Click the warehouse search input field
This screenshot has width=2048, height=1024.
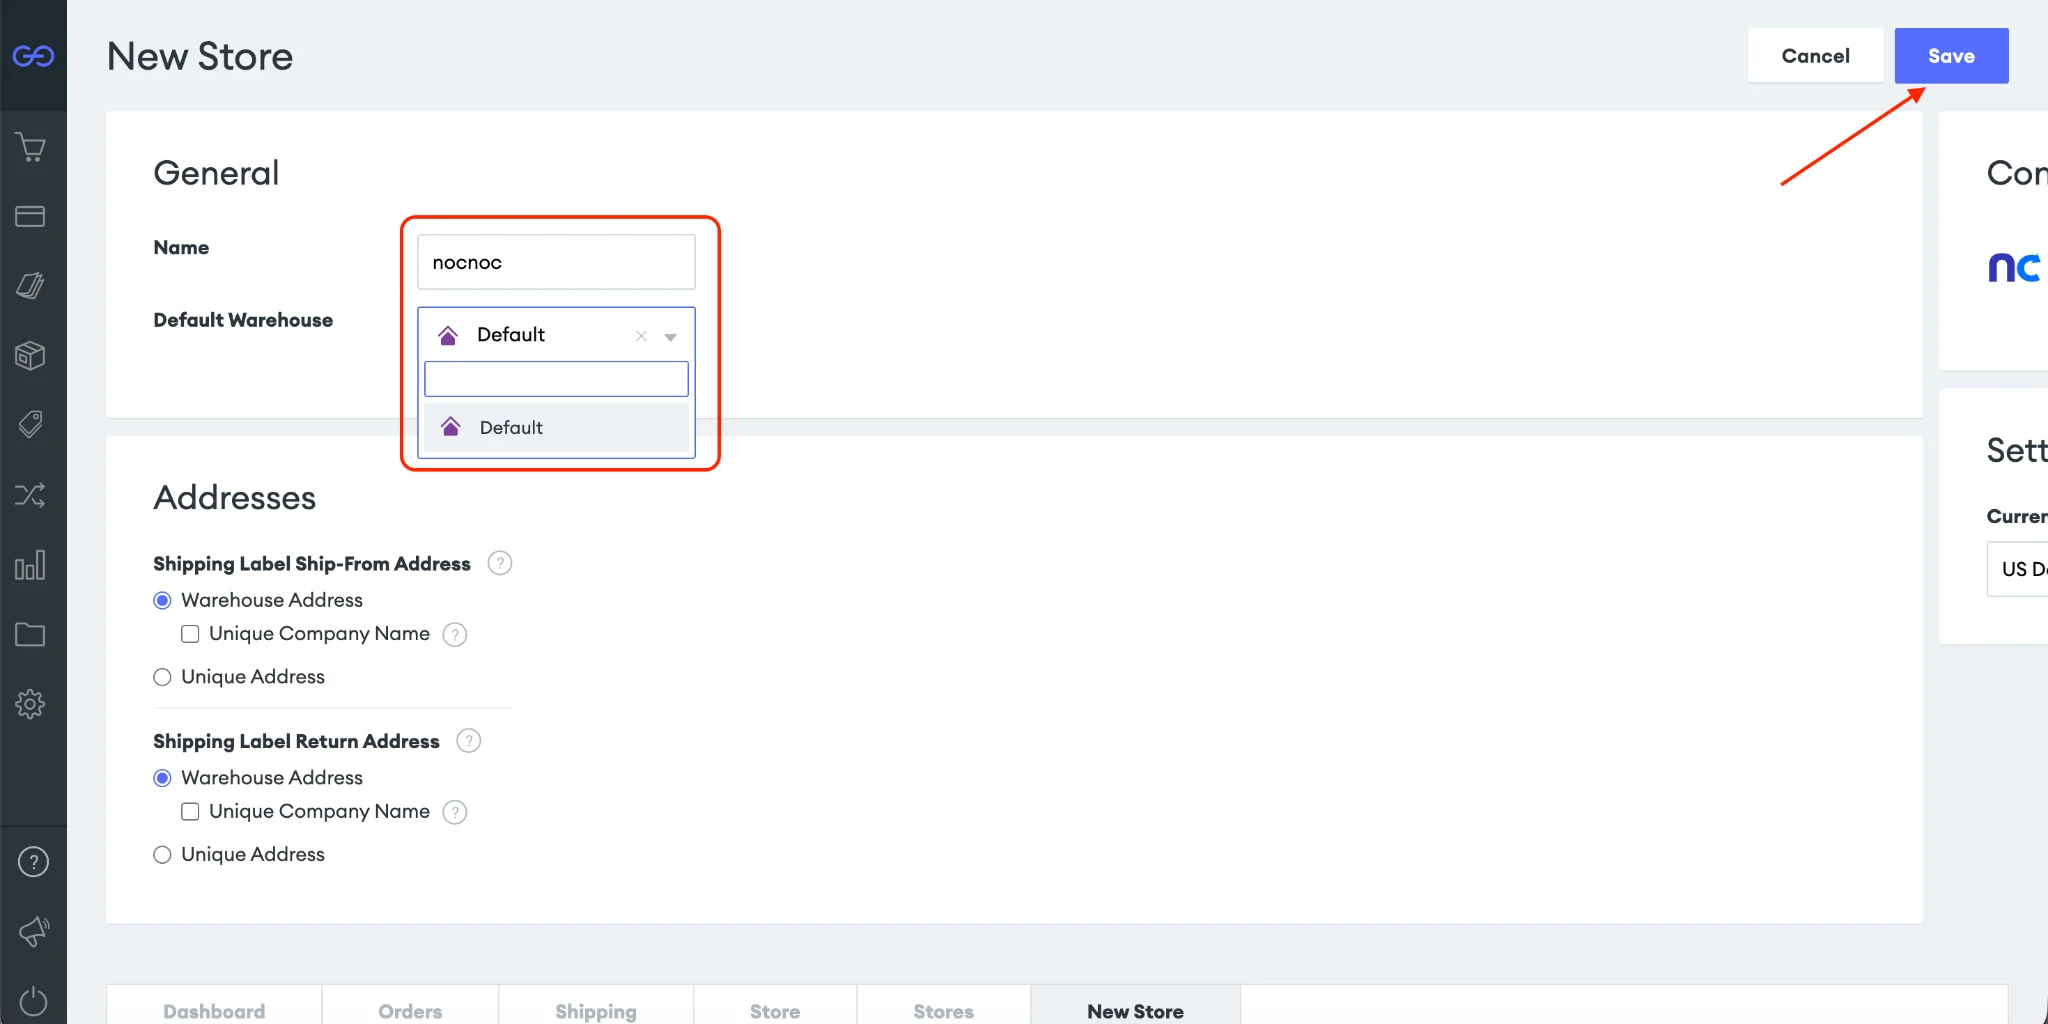click(x=556, y=379)
